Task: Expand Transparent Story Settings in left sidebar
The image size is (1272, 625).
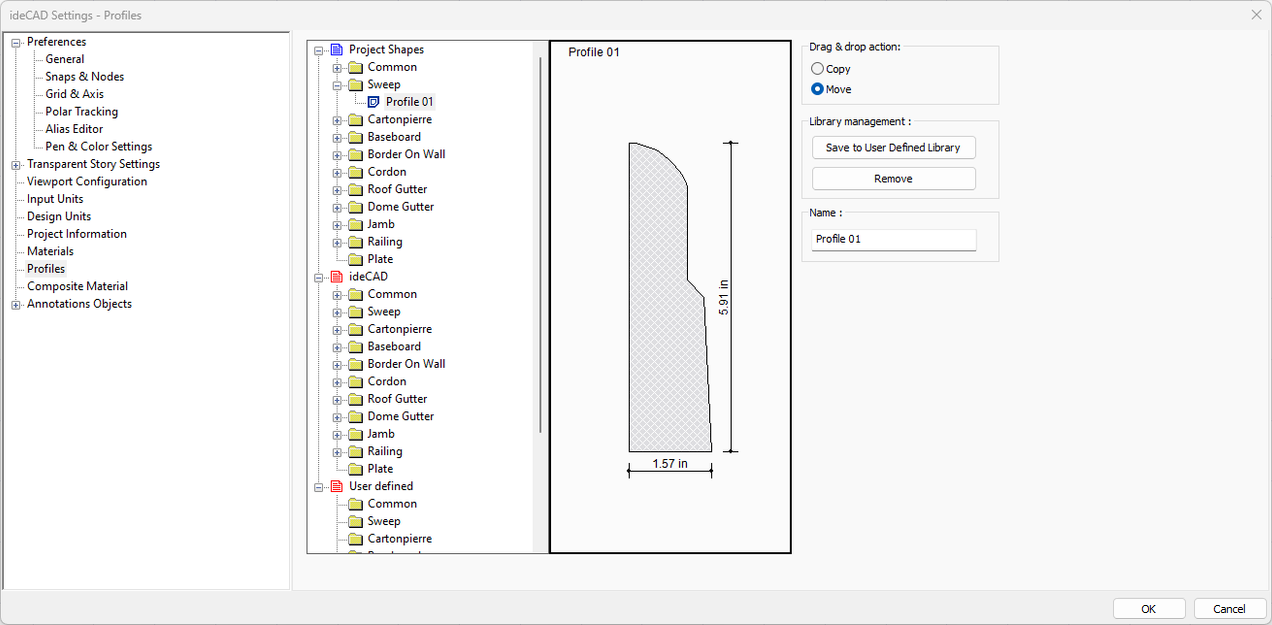Action: tap(15, 163)
